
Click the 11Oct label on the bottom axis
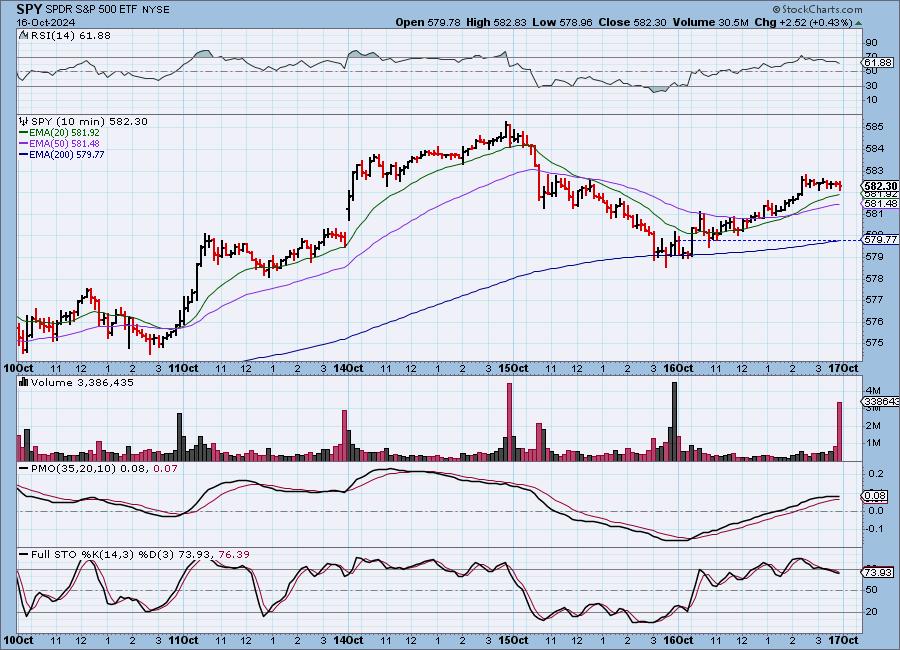coord(183,640)
